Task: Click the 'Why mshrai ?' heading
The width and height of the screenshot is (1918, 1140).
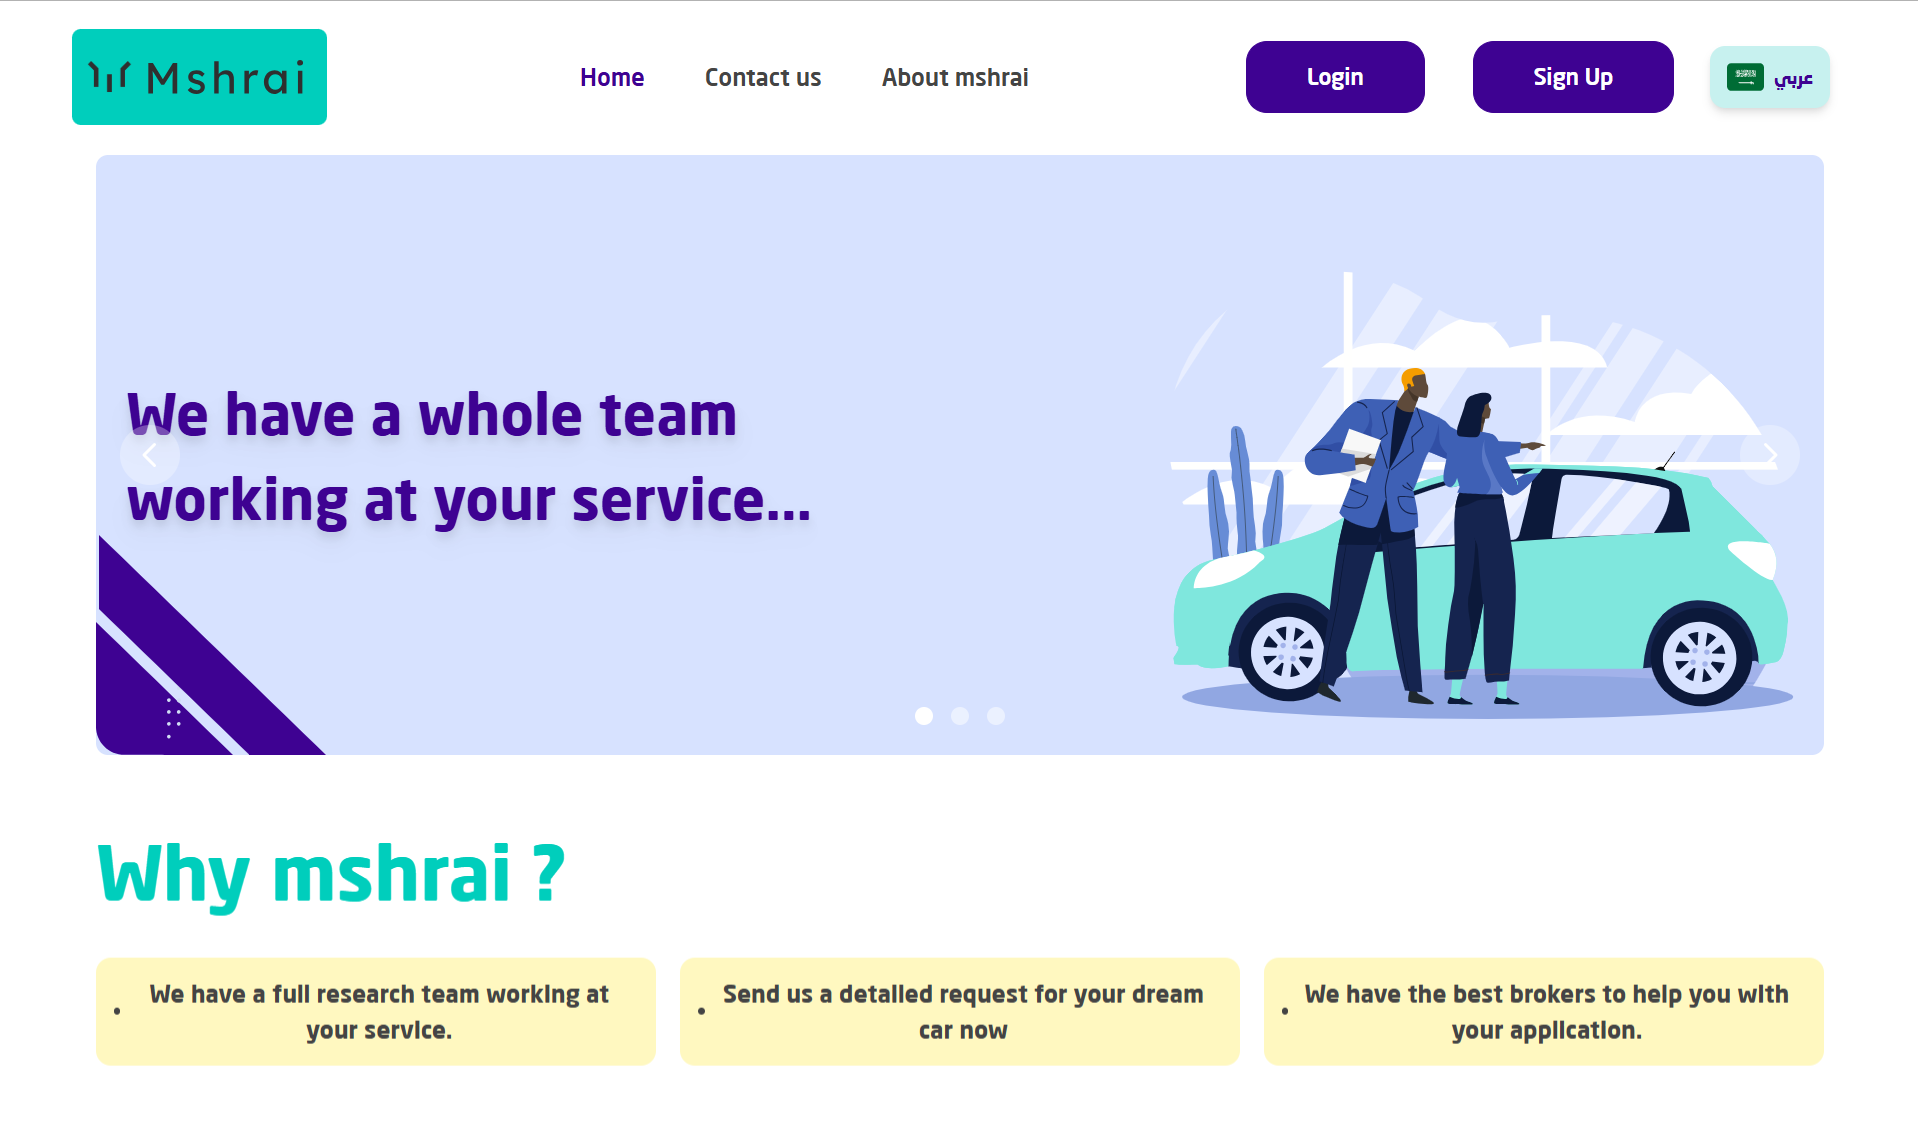Action: (x=331, y=874)
